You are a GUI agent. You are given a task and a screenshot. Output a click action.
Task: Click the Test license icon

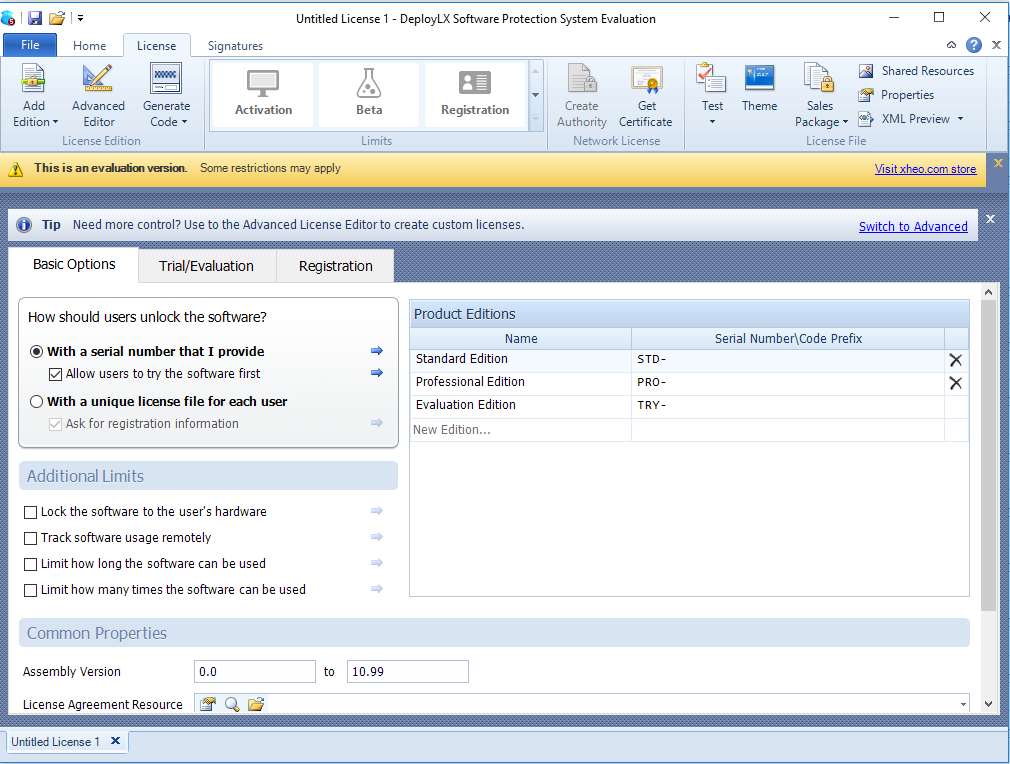tap(711, 79)
